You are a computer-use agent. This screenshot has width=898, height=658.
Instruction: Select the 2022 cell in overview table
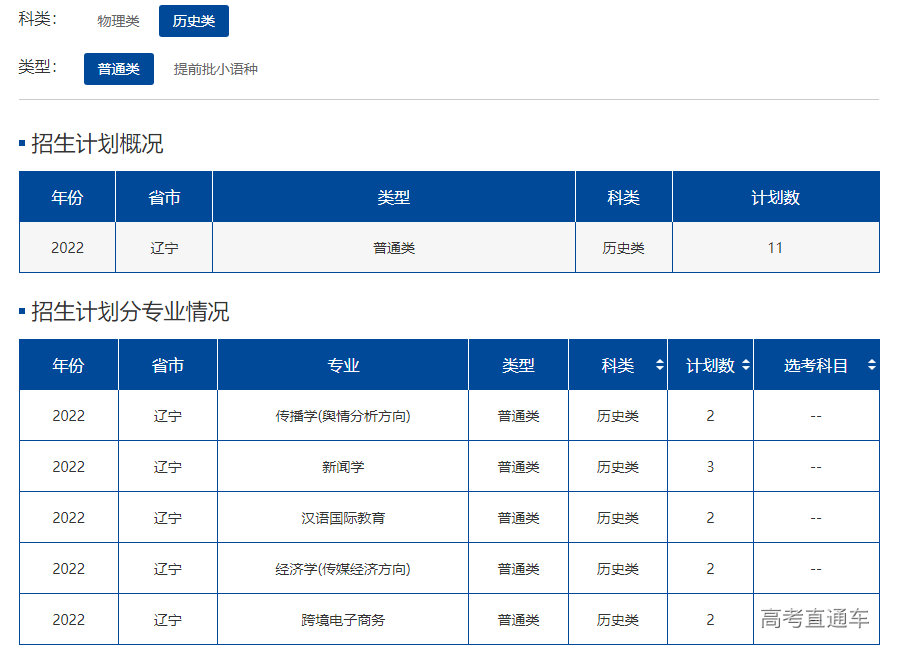point(66,247)
